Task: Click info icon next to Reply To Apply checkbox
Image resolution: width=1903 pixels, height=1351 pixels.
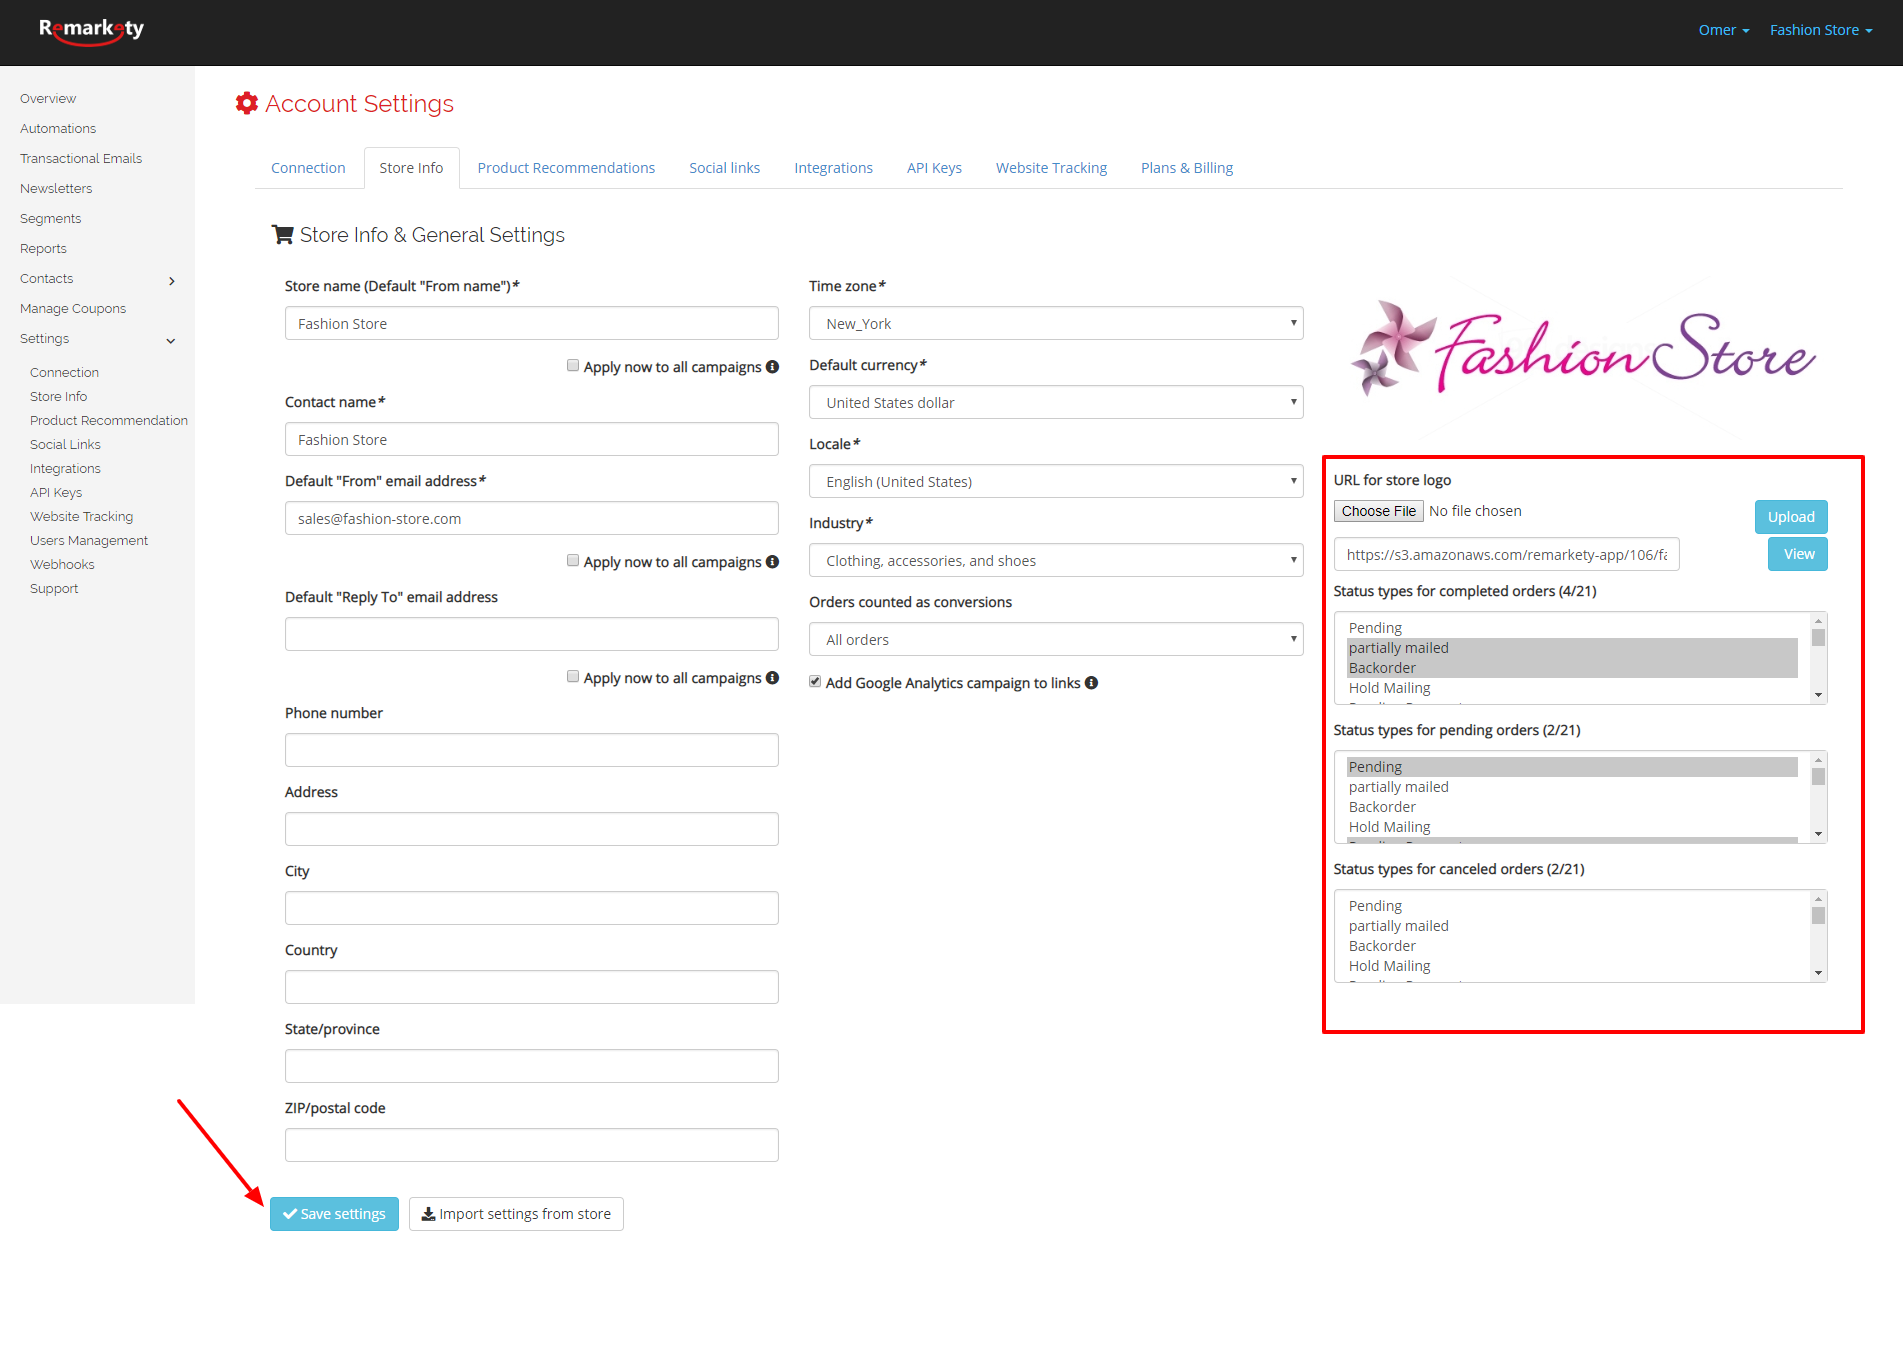Action: coord(772,678)
